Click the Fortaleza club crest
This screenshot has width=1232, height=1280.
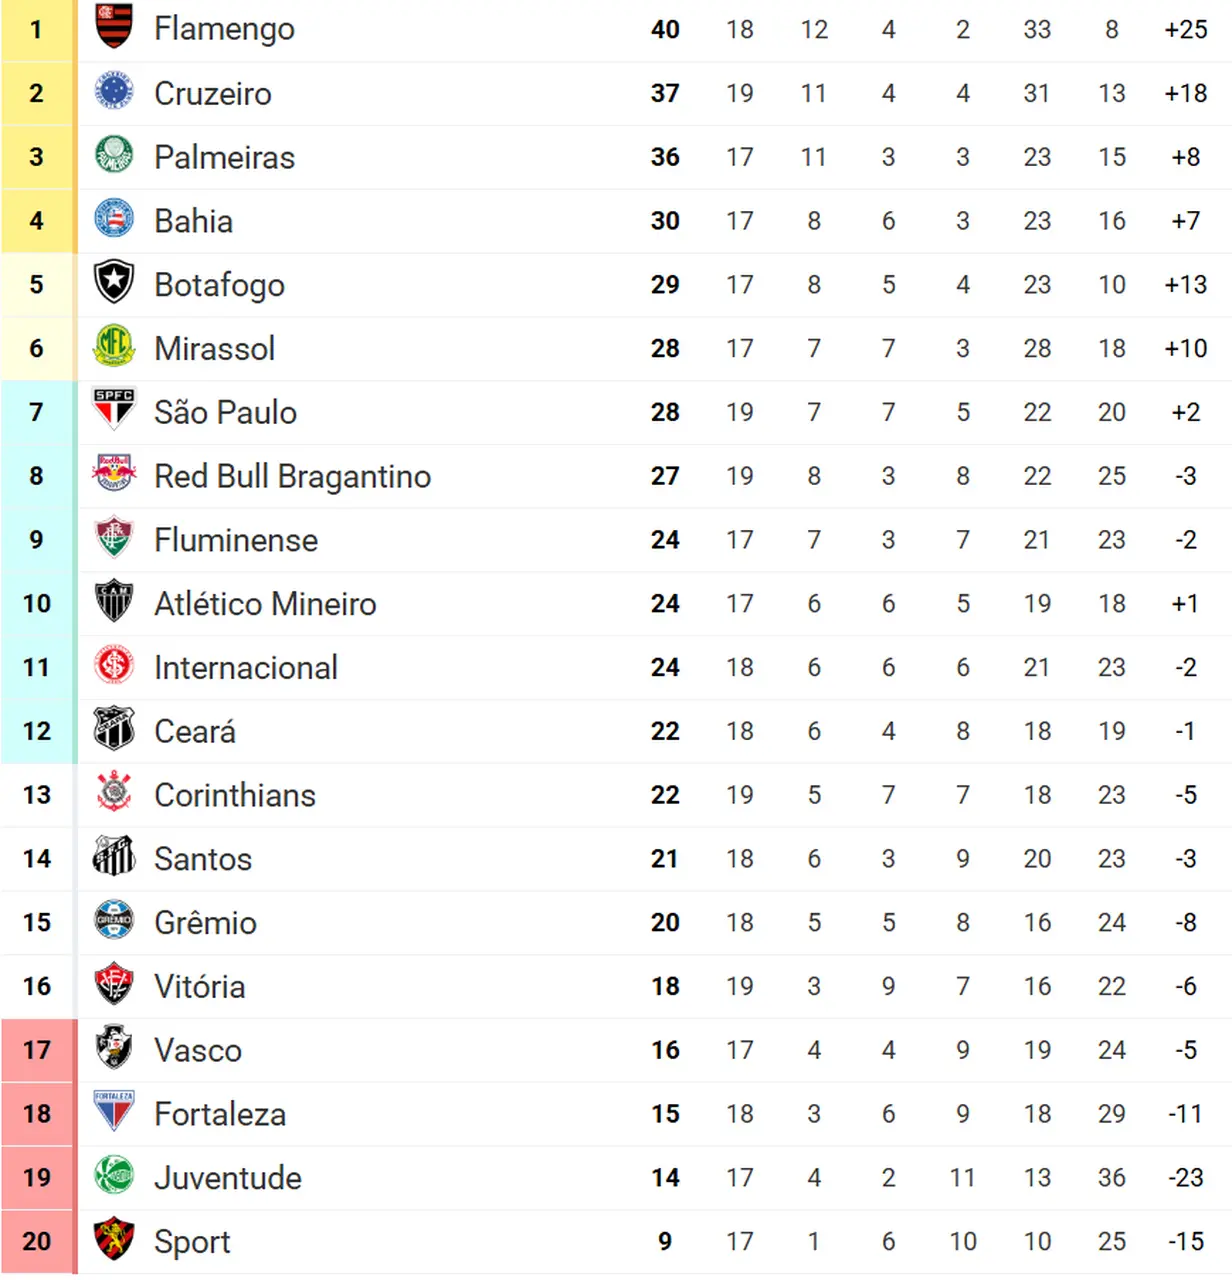(114, 1113)
